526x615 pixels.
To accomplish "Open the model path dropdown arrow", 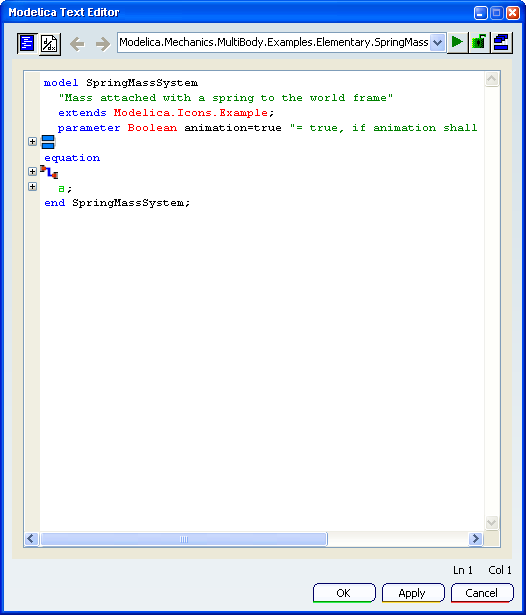I will [437, 42].
